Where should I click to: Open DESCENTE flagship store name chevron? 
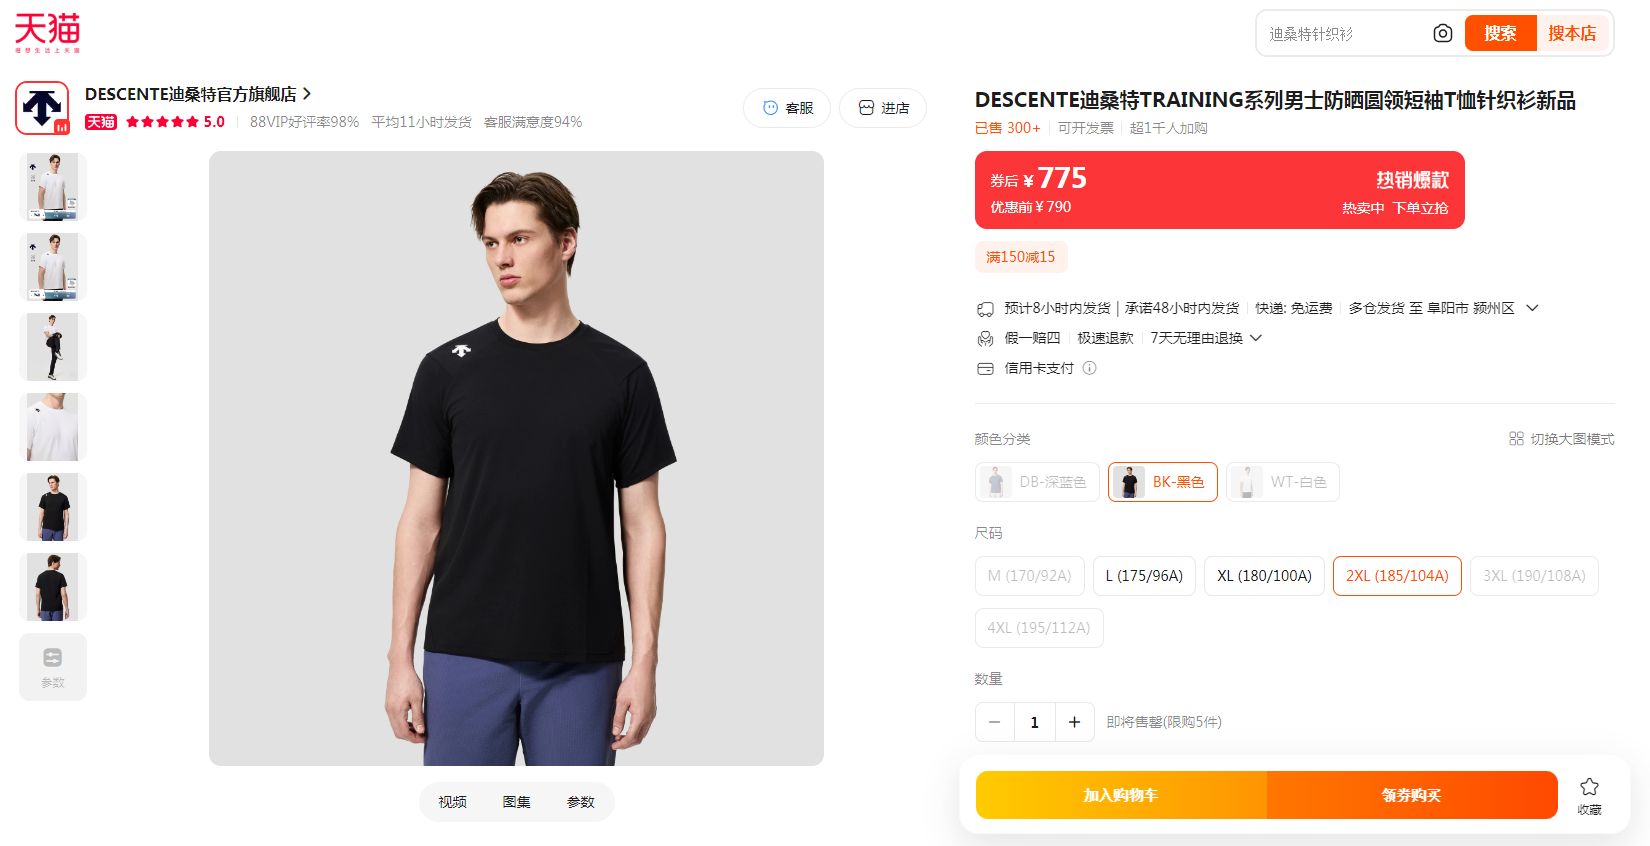click(x=307, y=94)
